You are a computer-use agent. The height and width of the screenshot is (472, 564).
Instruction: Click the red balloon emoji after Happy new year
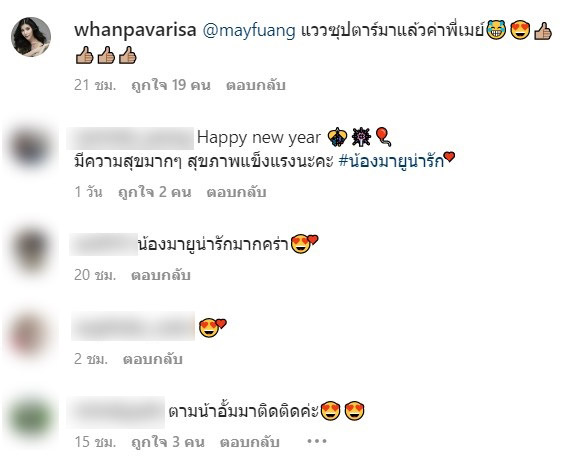click(x=383, y=137)
